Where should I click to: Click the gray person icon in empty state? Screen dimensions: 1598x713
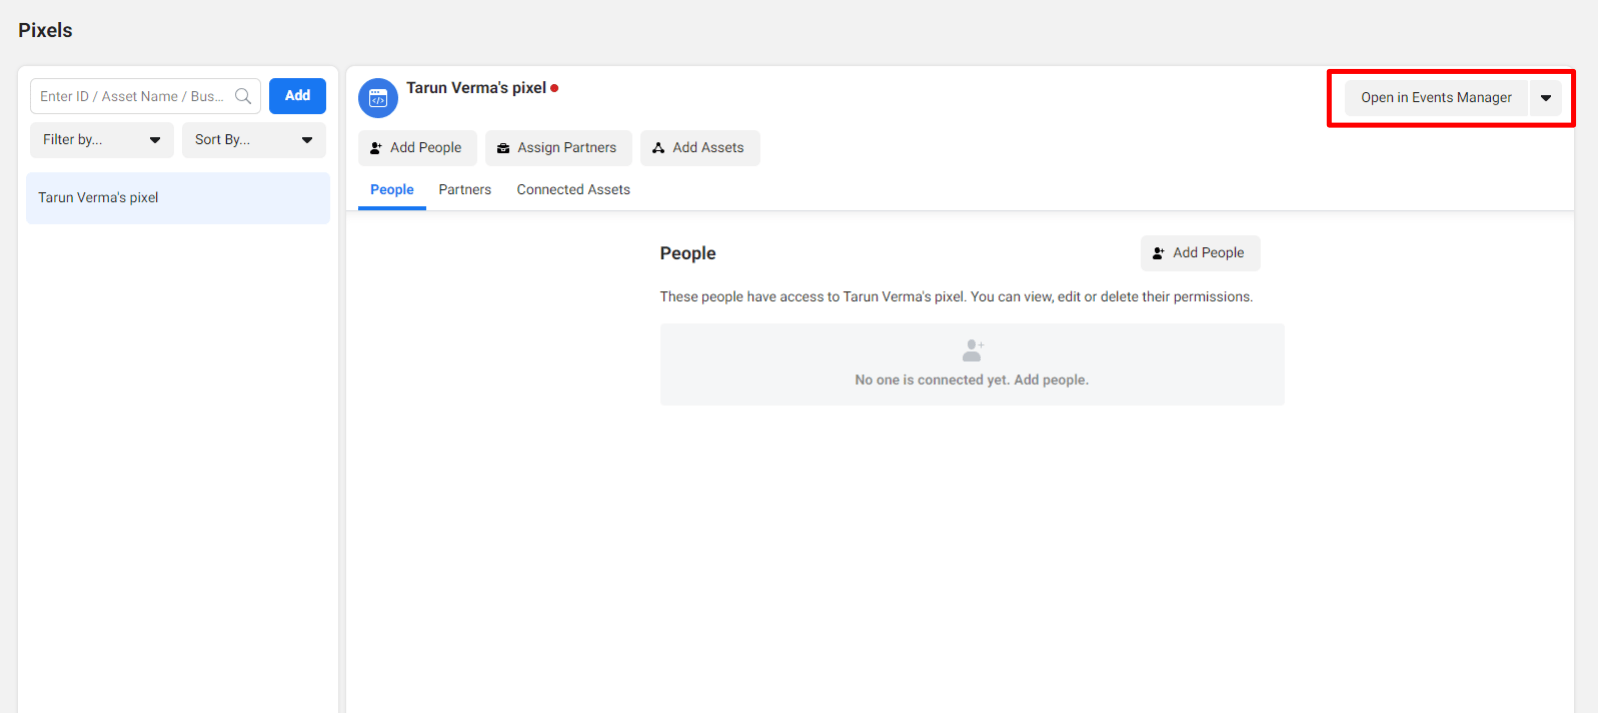pyautogui.click(x=972, y=350)
